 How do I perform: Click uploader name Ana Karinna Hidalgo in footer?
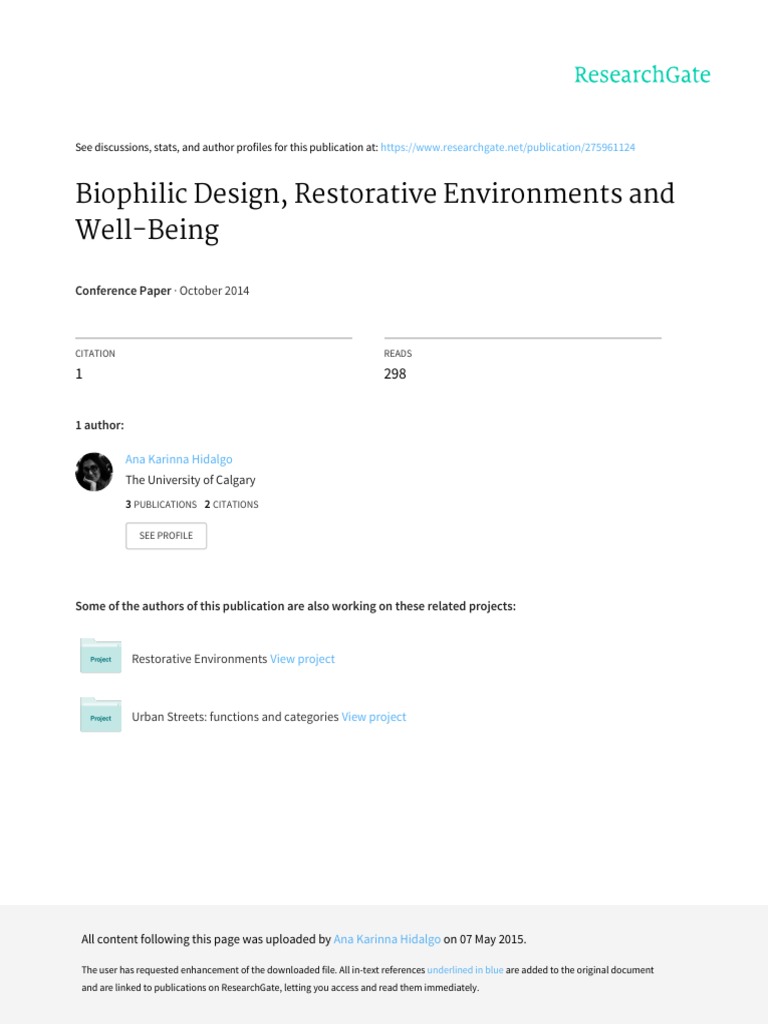(388, 939)
